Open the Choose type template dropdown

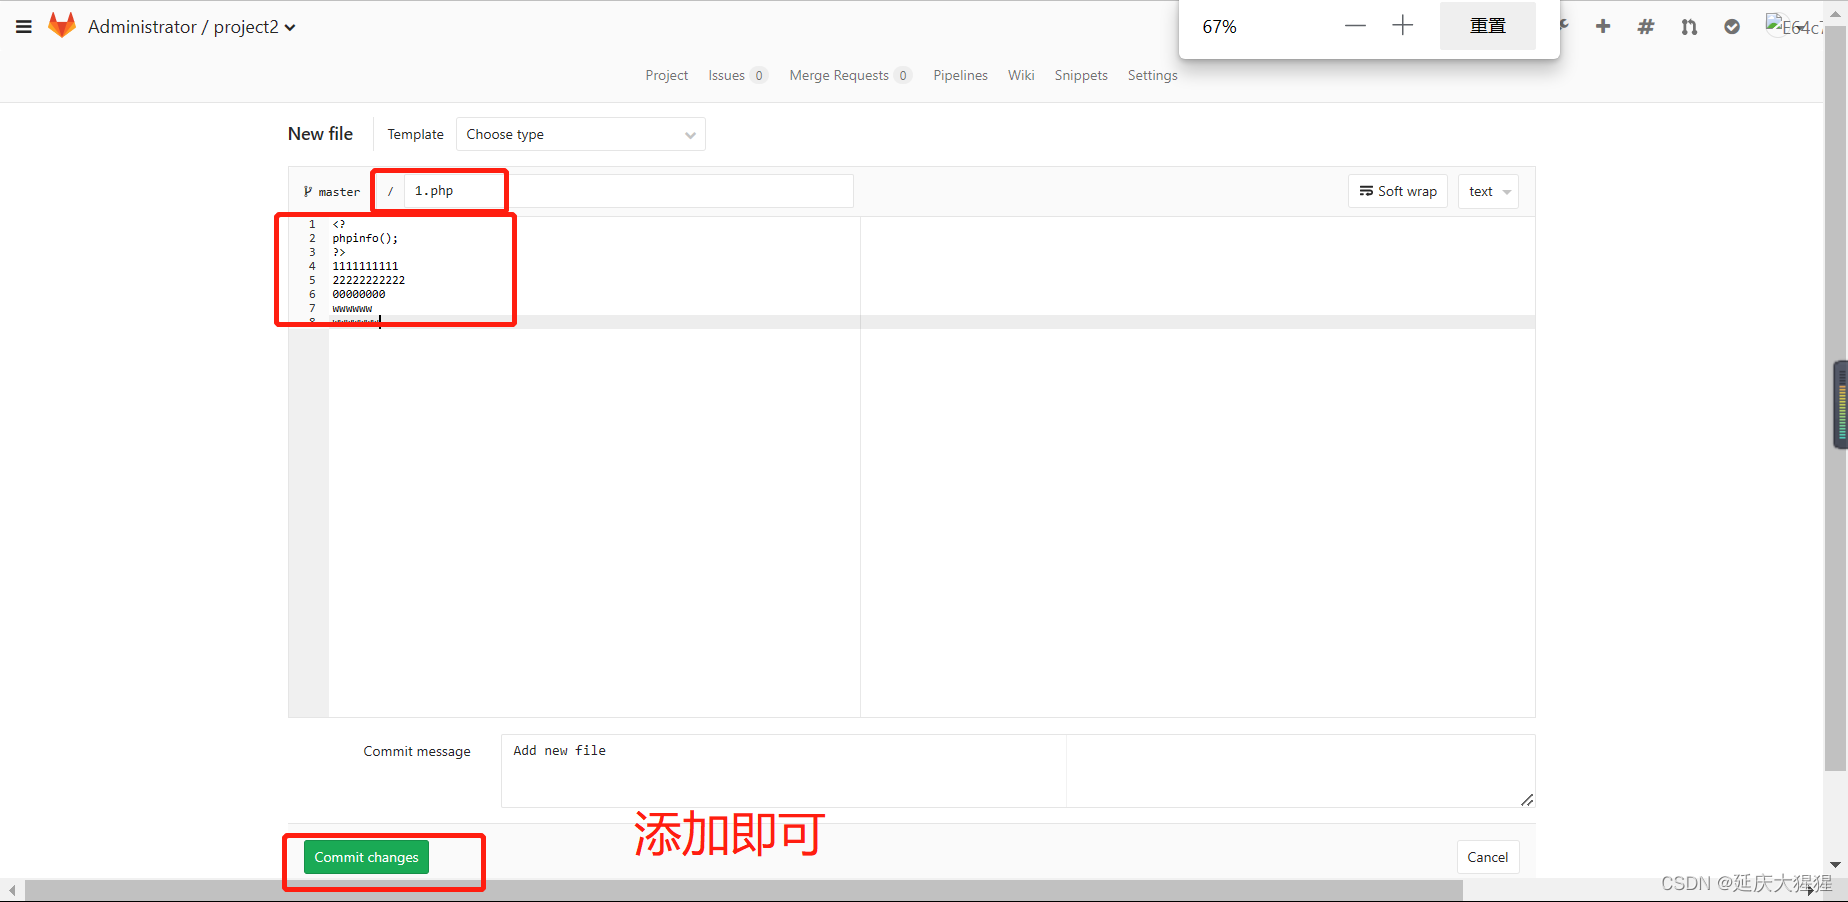click(580, 133)
